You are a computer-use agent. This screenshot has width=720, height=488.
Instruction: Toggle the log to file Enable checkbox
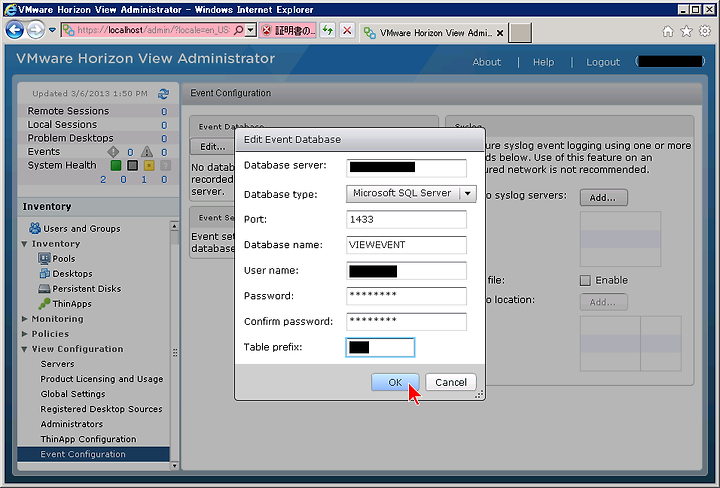click(585, 280)
